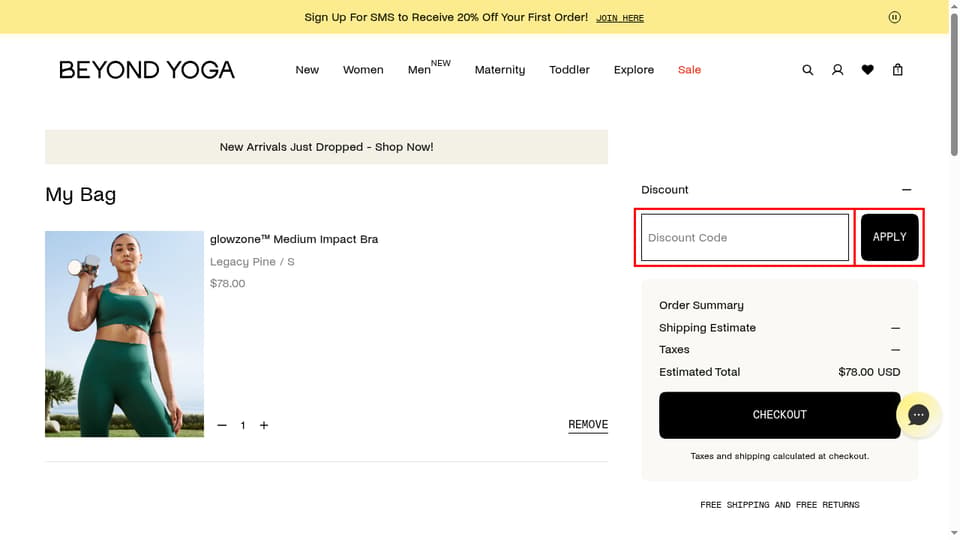
Task: Pause the announcement banner rotation
Action: (894, 17)
